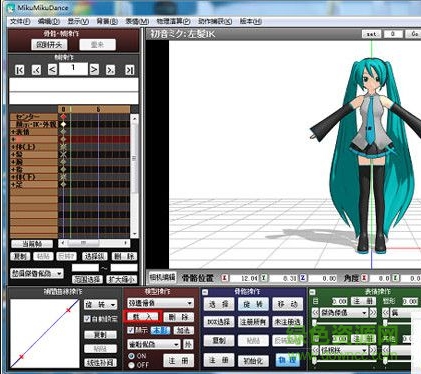The height and width of the screenshot is (374, 421).
Task: Toggle the 显示 checkbox in model panel
Action: click(131, 330)
